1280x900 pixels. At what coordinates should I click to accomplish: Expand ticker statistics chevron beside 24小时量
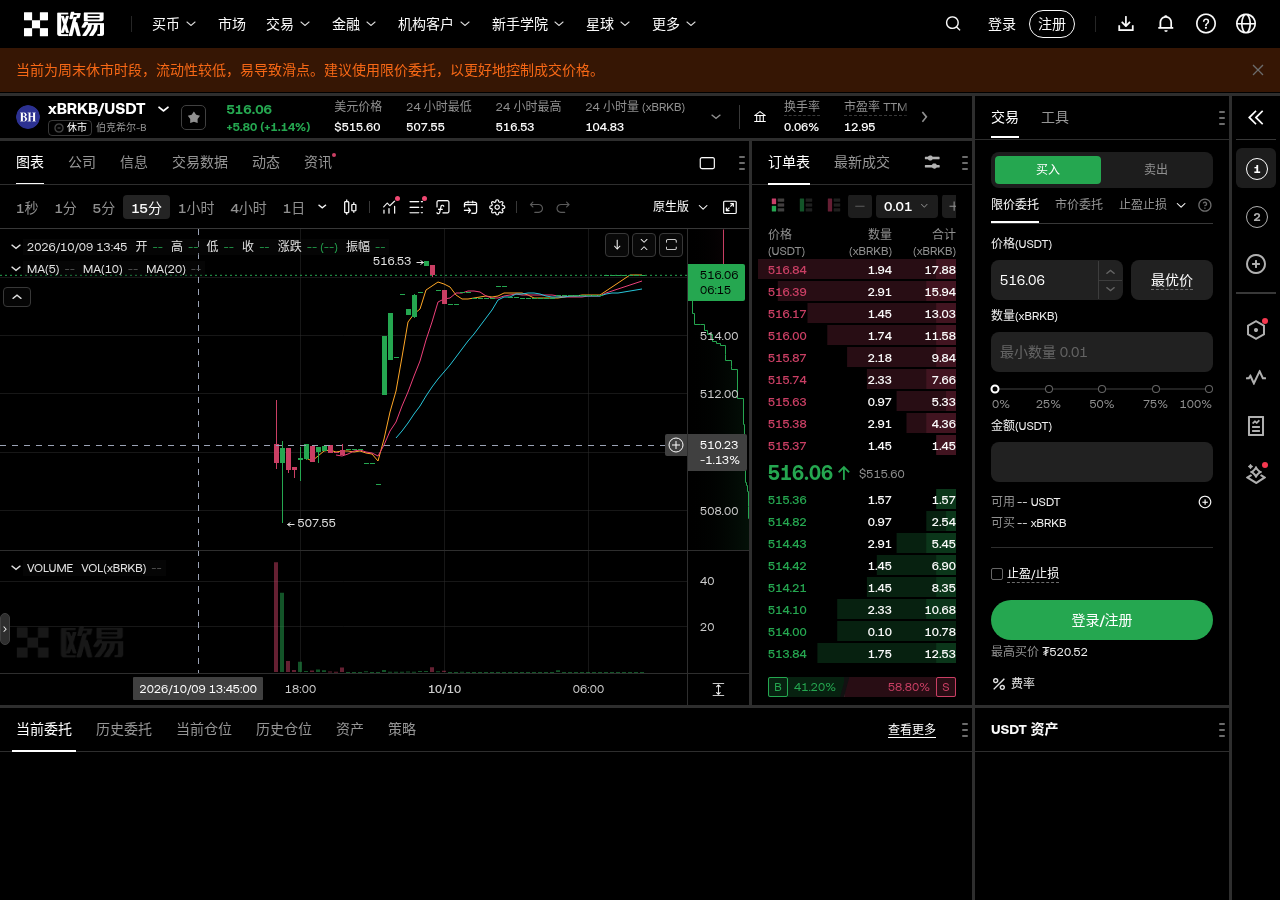(716, 117)
